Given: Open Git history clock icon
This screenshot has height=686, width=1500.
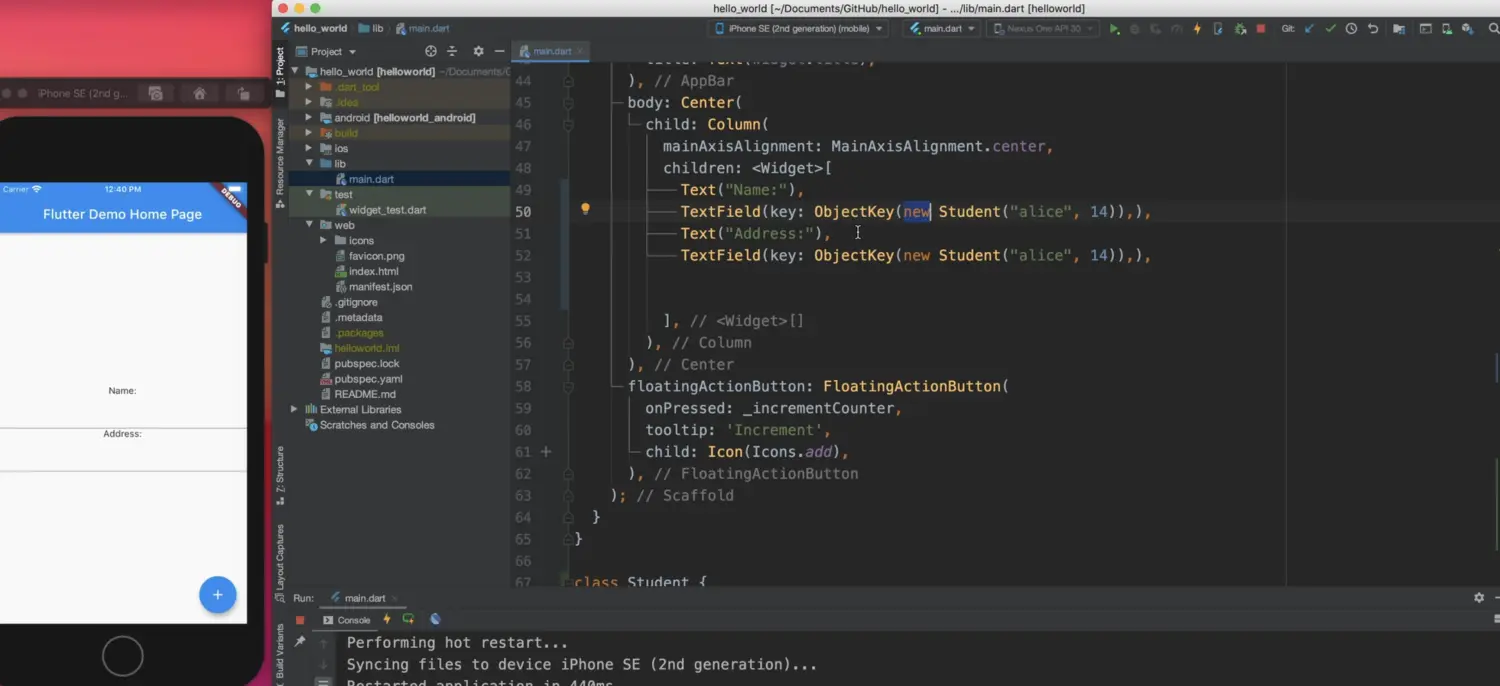Looking at the screenshot, I should [x=1351, y=29].
